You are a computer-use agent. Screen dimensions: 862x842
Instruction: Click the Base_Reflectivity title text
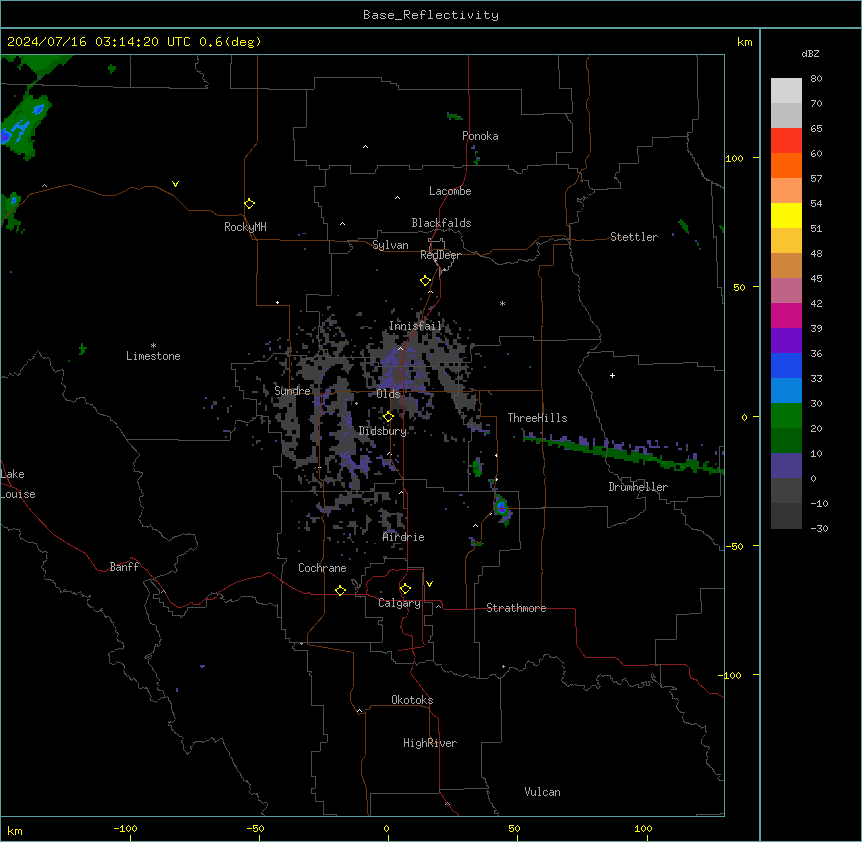pyautogui.click(x=431, y=15)
